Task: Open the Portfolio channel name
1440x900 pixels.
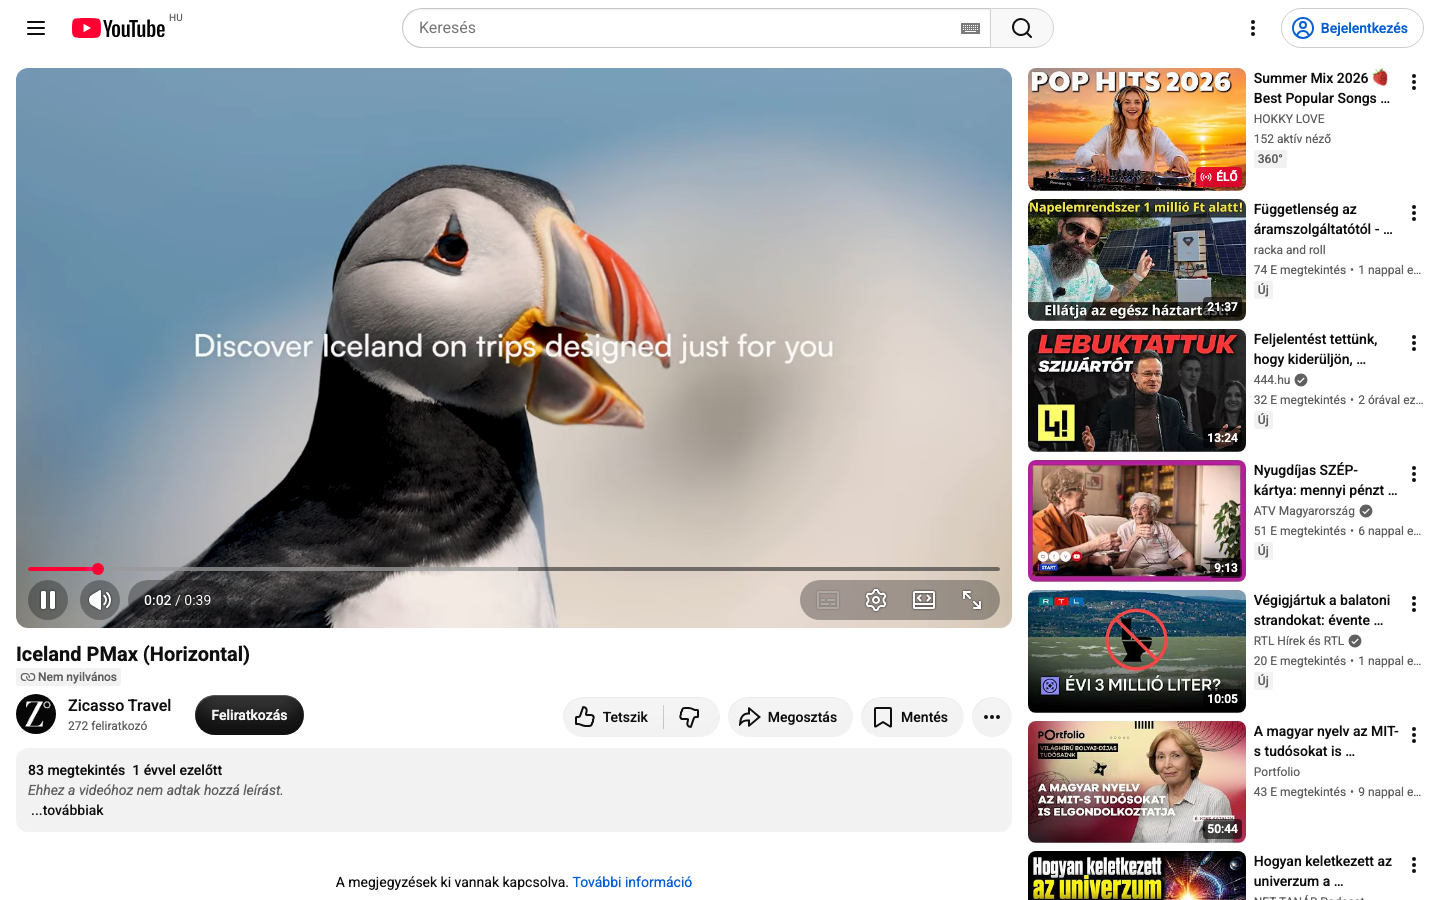Action: (1277, 772)
